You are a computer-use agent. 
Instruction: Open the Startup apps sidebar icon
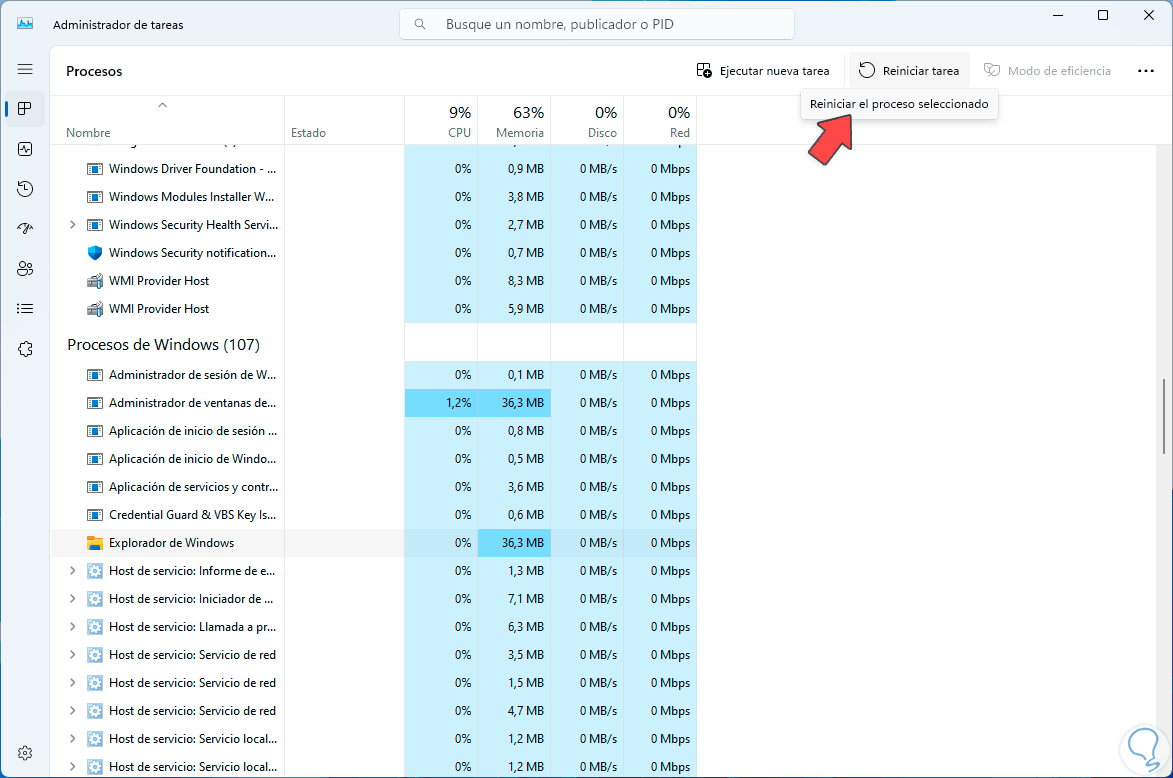click(x=25, y=229)
